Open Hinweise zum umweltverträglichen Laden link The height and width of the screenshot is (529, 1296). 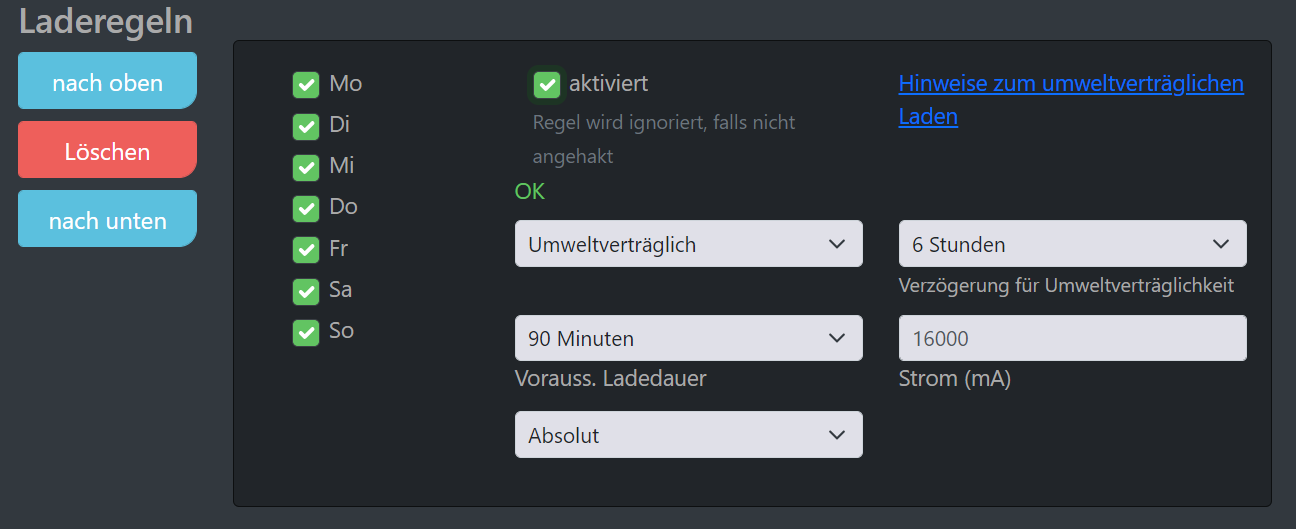click(x=1070, y=84)
